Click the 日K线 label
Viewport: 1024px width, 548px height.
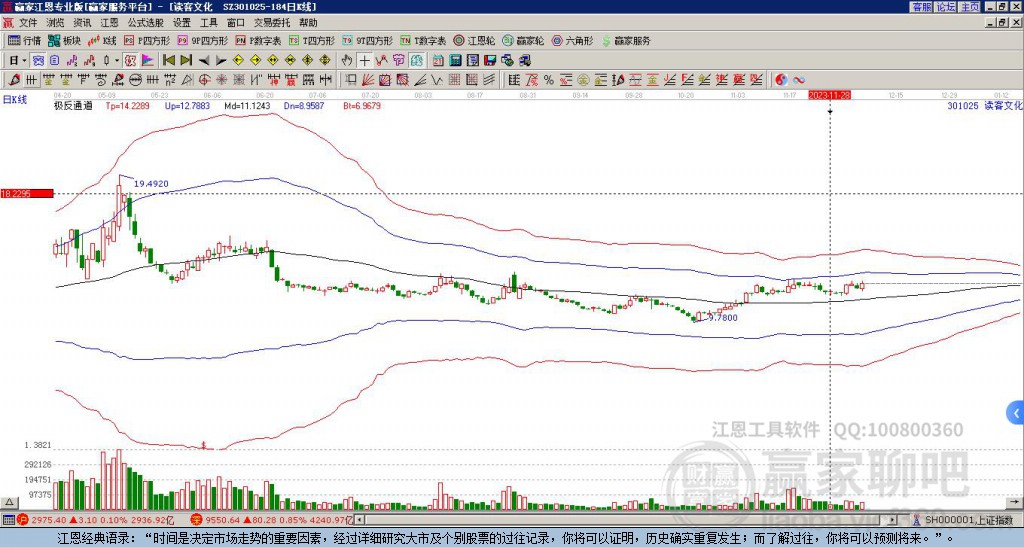pyautogui.click(x=15, y=99)
